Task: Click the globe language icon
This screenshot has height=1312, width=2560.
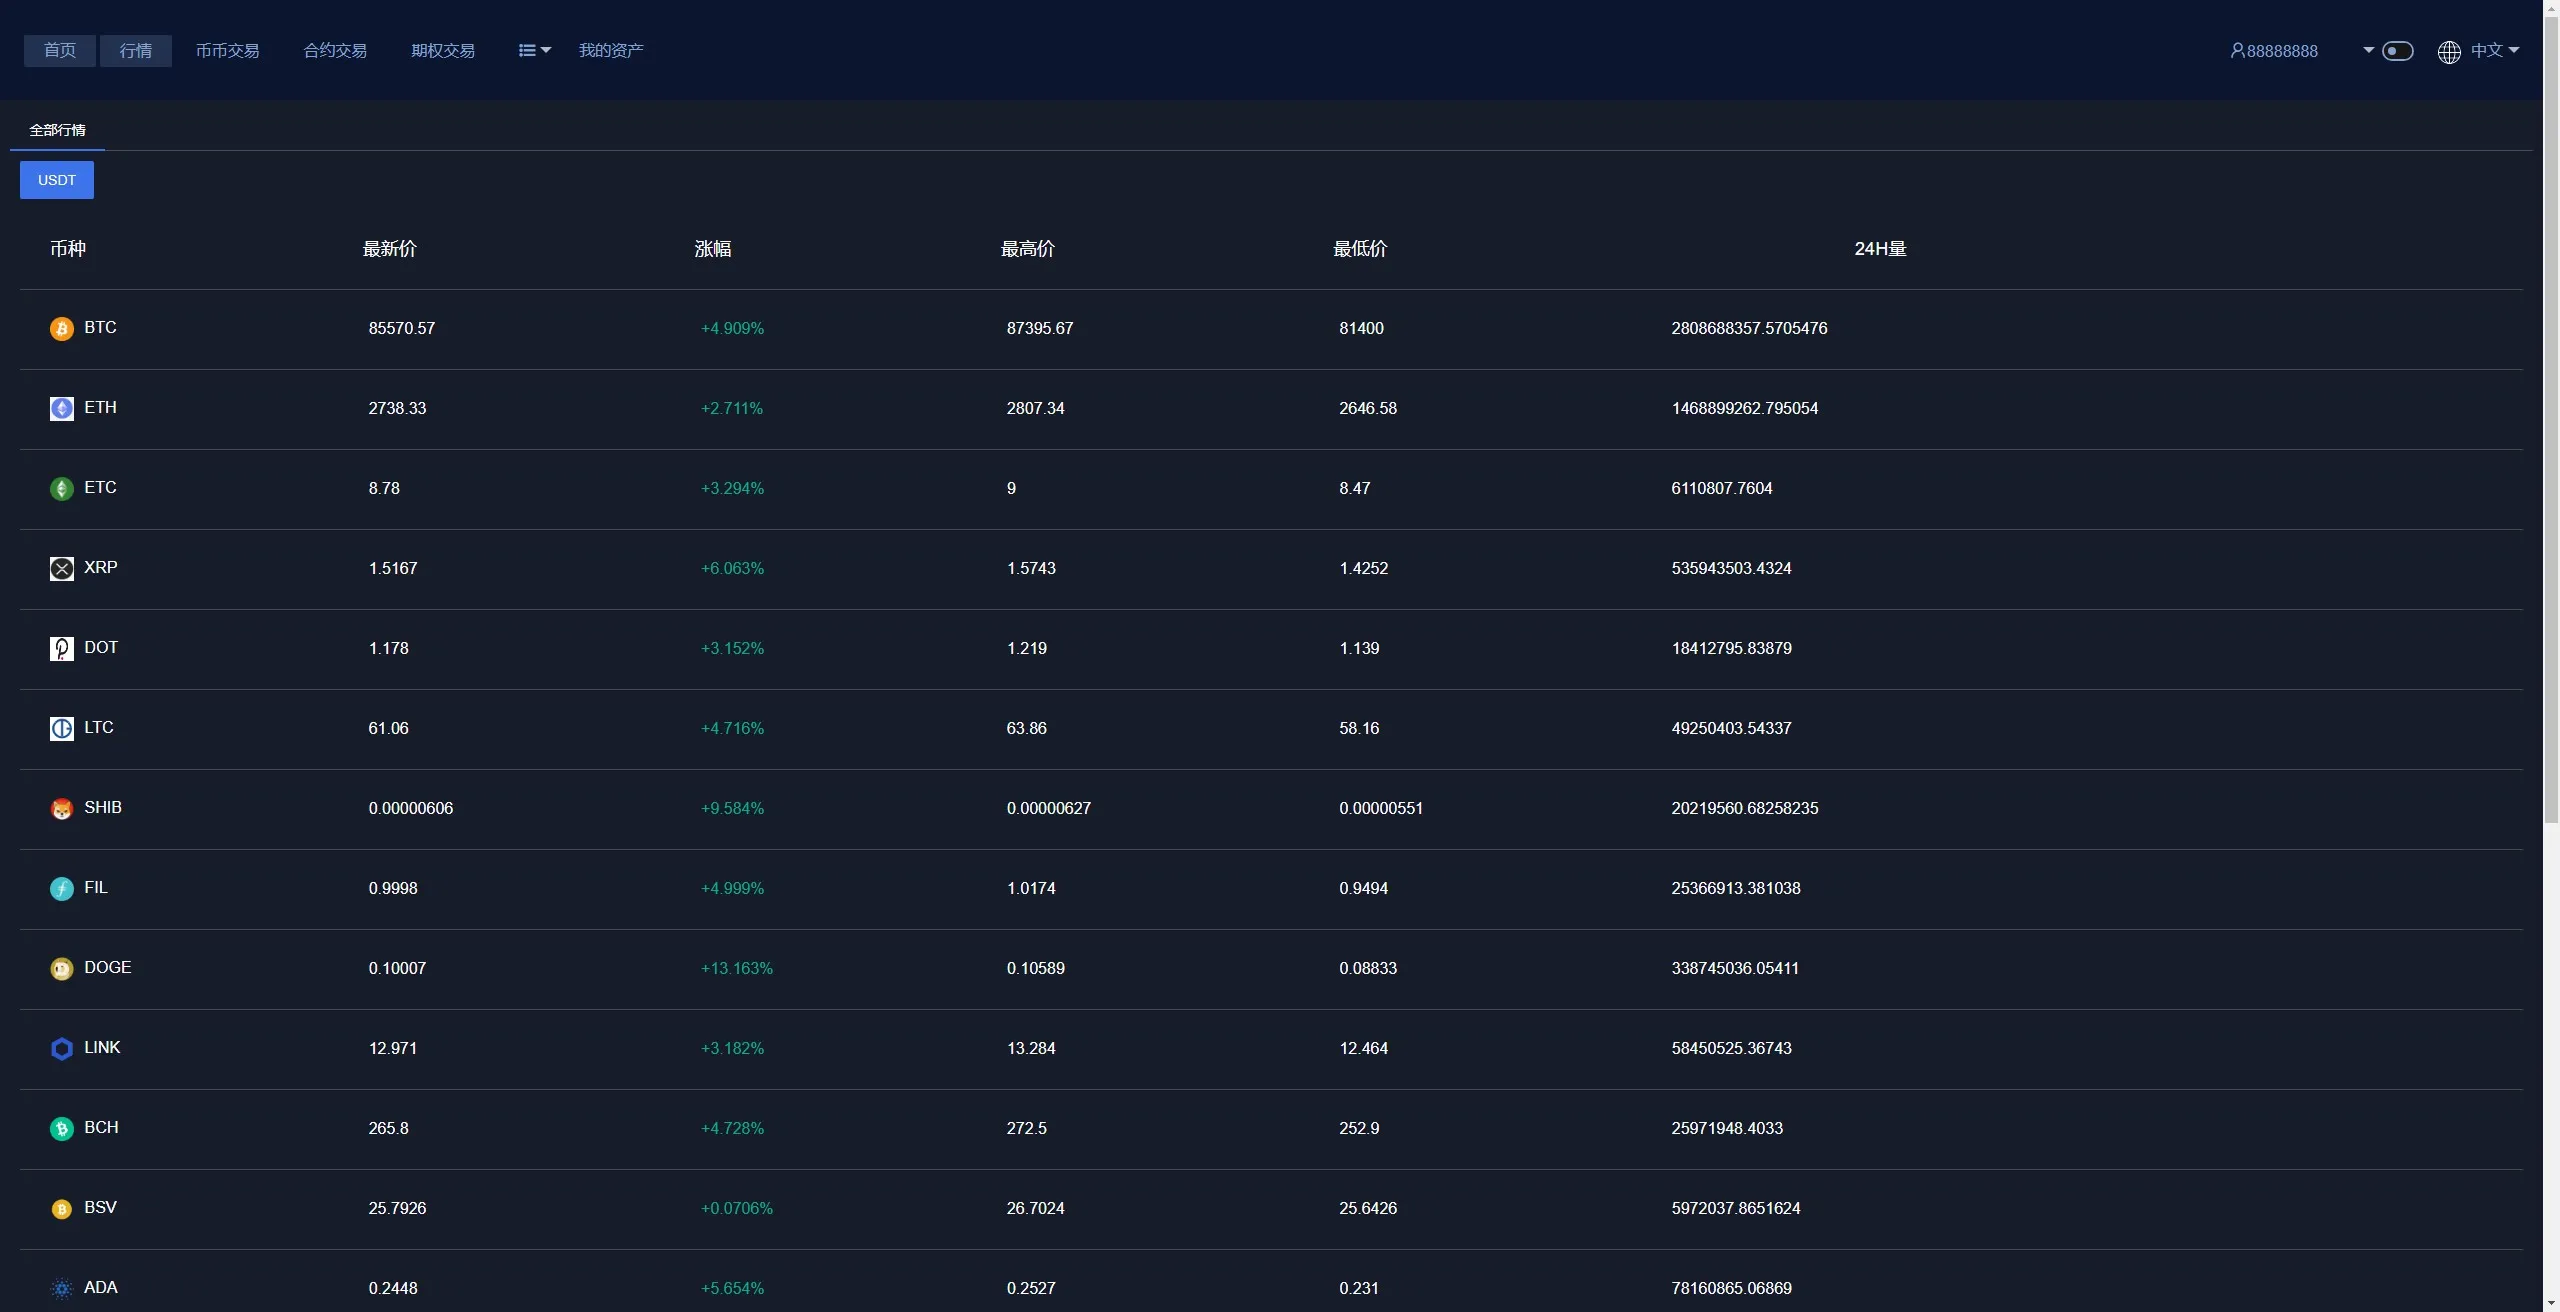Action: click(x=2449, y=52)
